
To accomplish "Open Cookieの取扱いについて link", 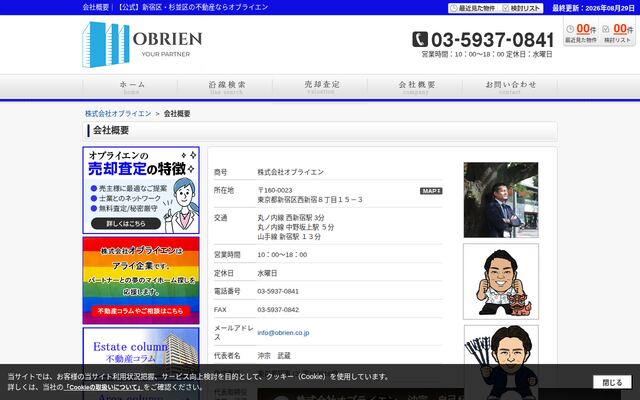I will point(104,387).
